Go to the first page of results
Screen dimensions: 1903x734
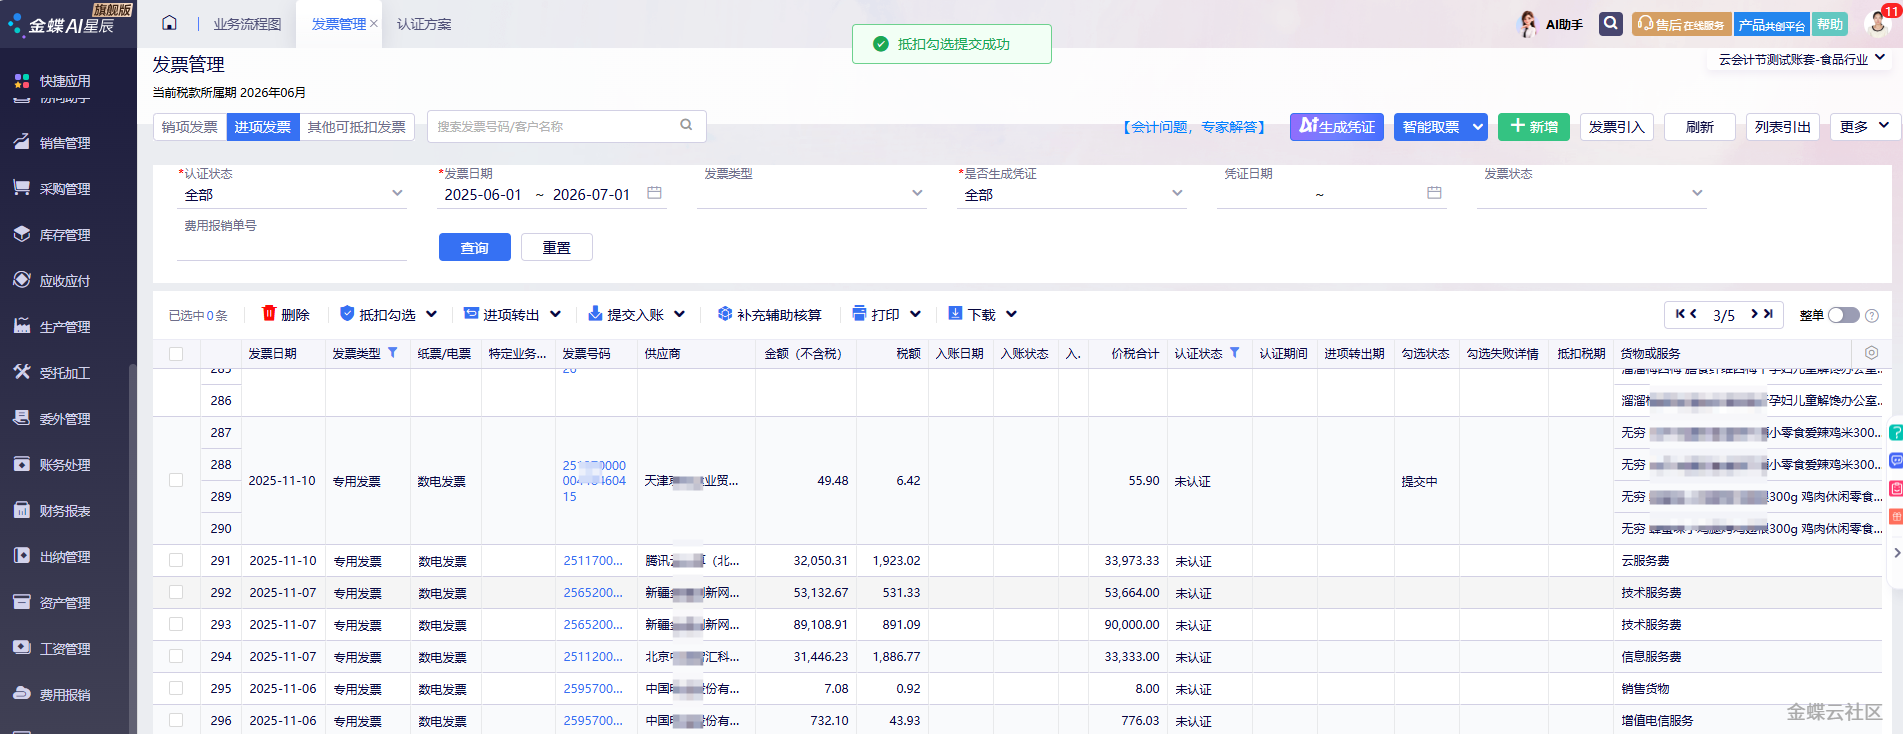tap(1680, 314)
